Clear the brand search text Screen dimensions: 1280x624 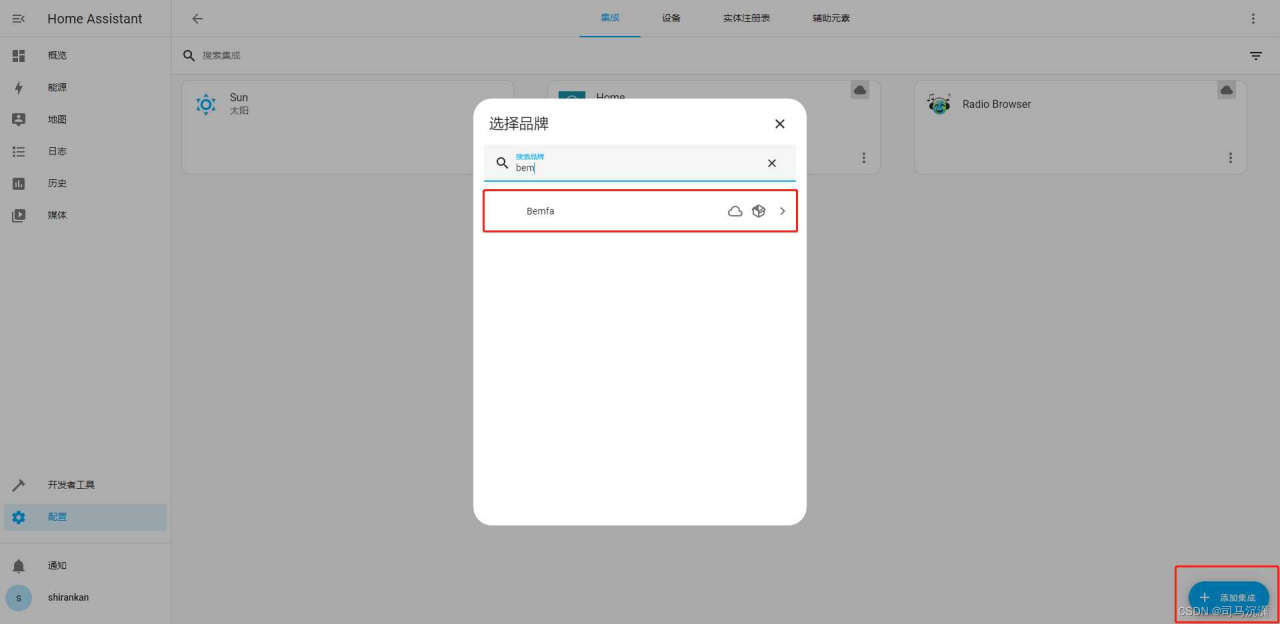pyautogui.click(x=772, y=163)
